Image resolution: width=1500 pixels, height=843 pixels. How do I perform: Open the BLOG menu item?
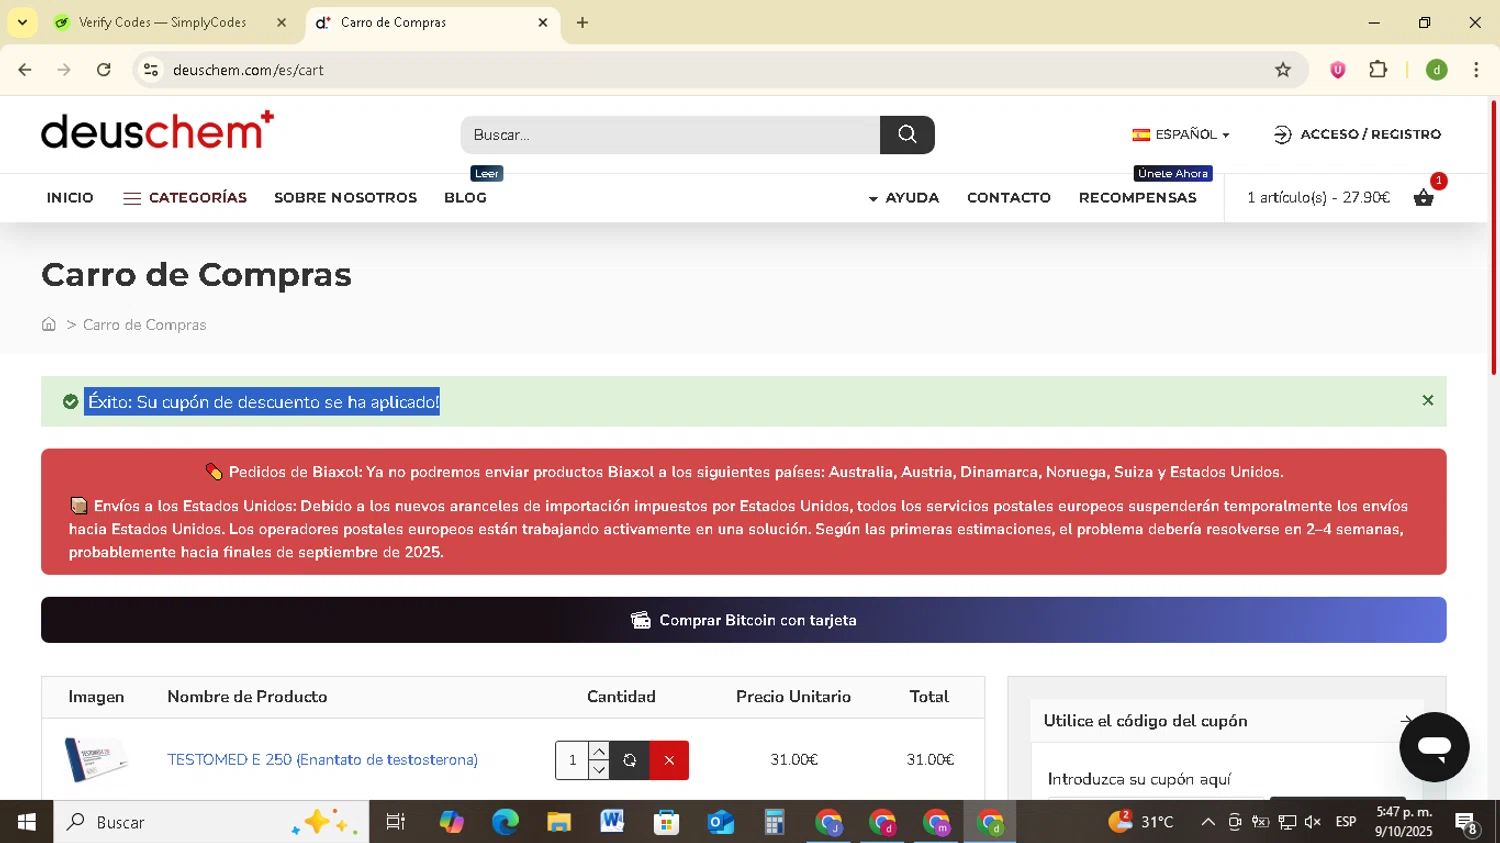465,198
